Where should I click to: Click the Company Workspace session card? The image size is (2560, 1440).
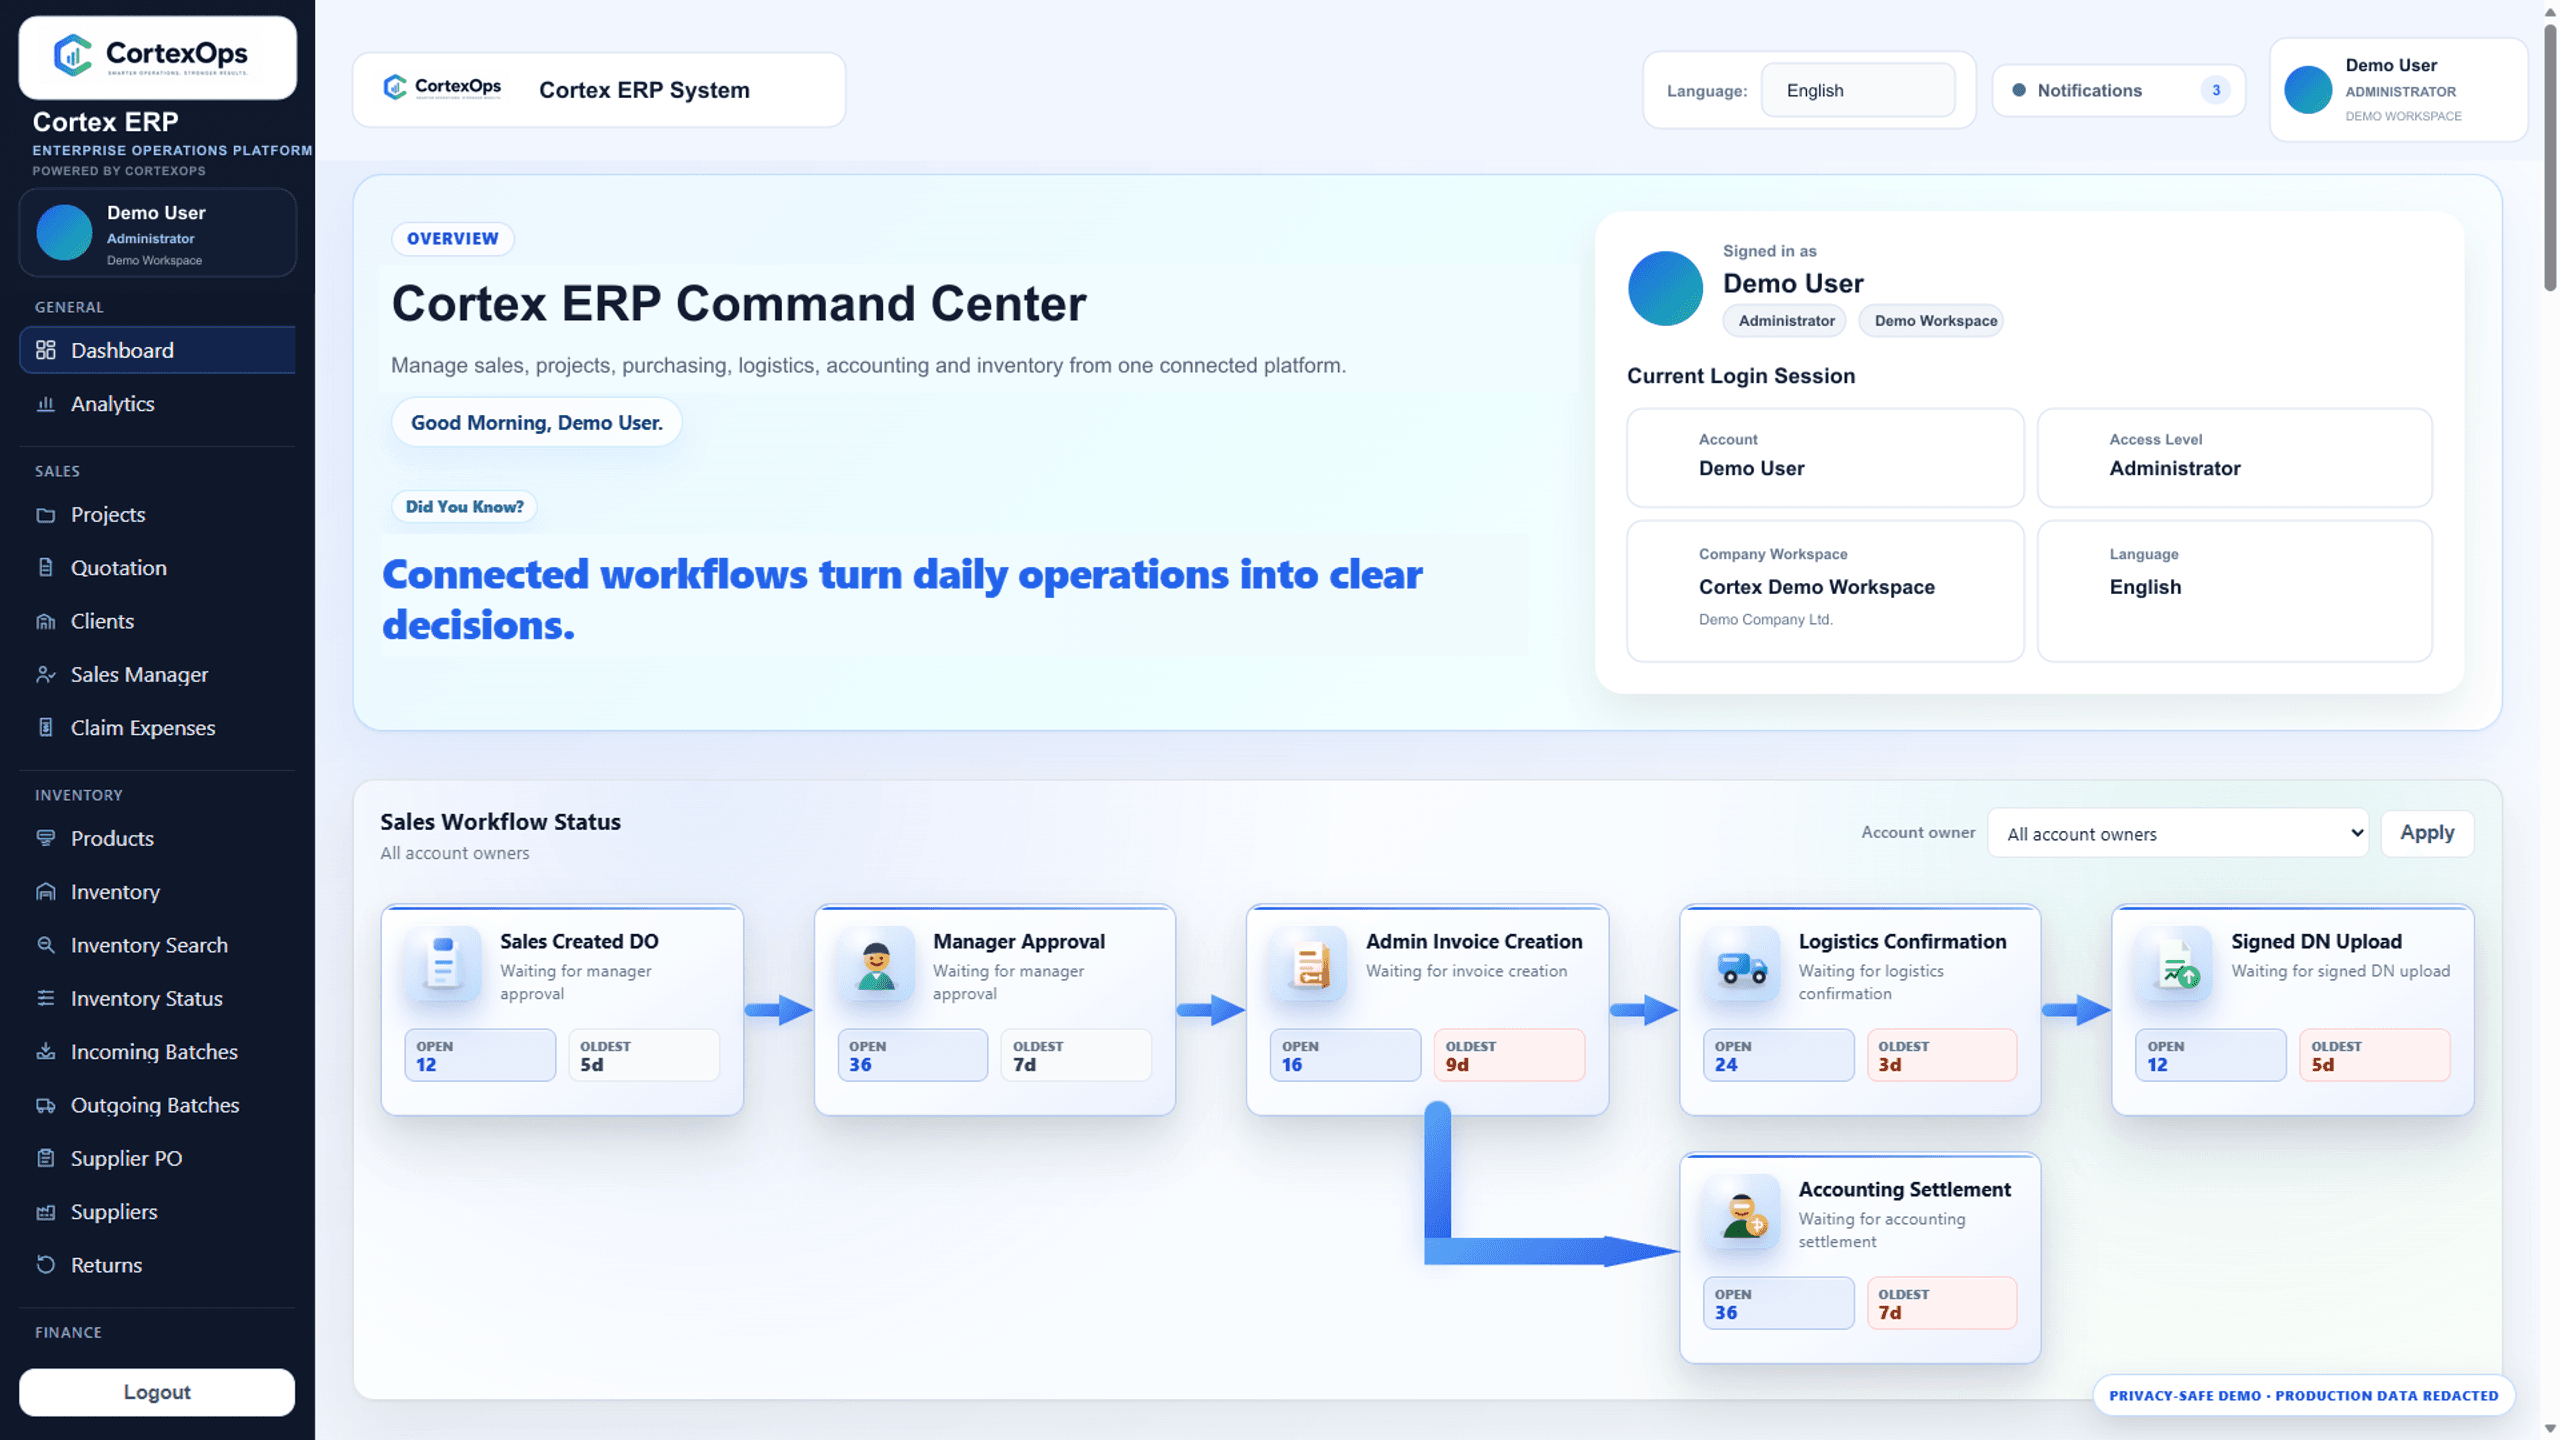tap(1825, 591)
